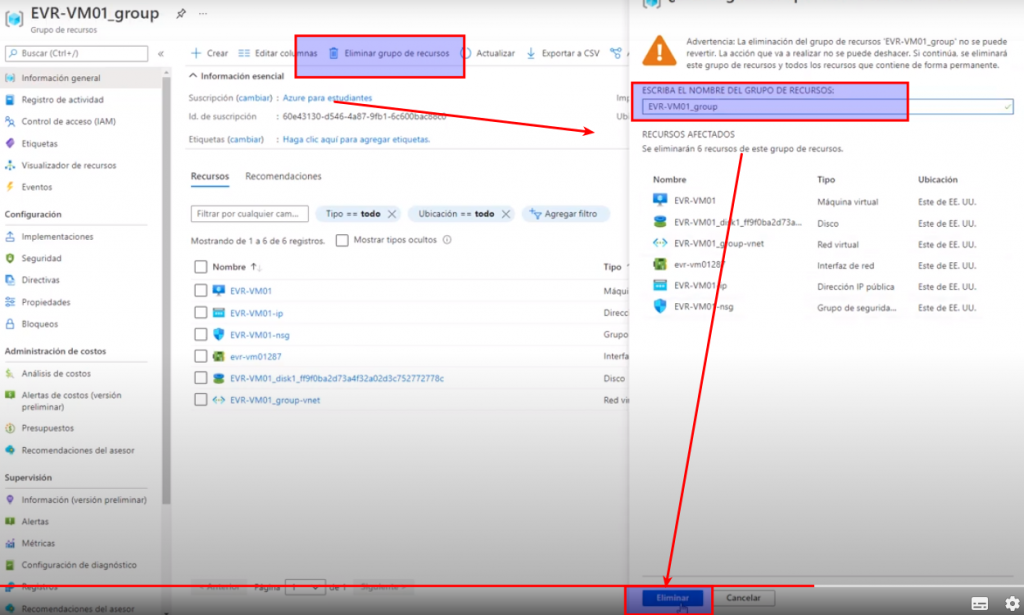1024x615 pixels.
Task: Click the Métricas chart icon
Action: point(10,543)
